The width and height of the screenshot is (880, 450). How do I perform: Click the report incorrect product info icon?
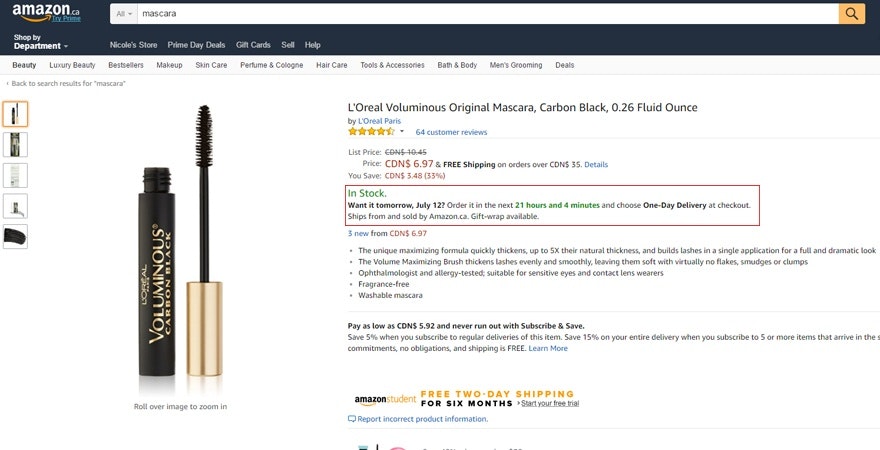tap(352, 419)
